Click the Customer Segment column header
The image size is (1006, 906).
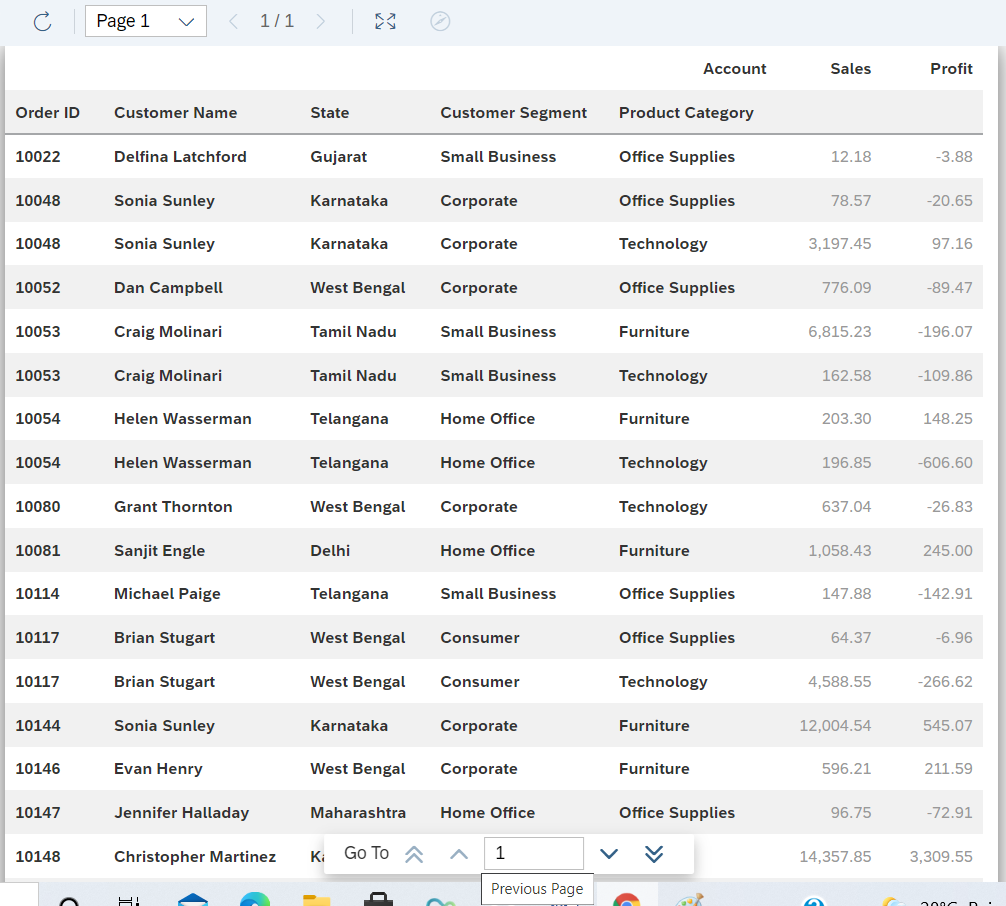click(514, 113)
